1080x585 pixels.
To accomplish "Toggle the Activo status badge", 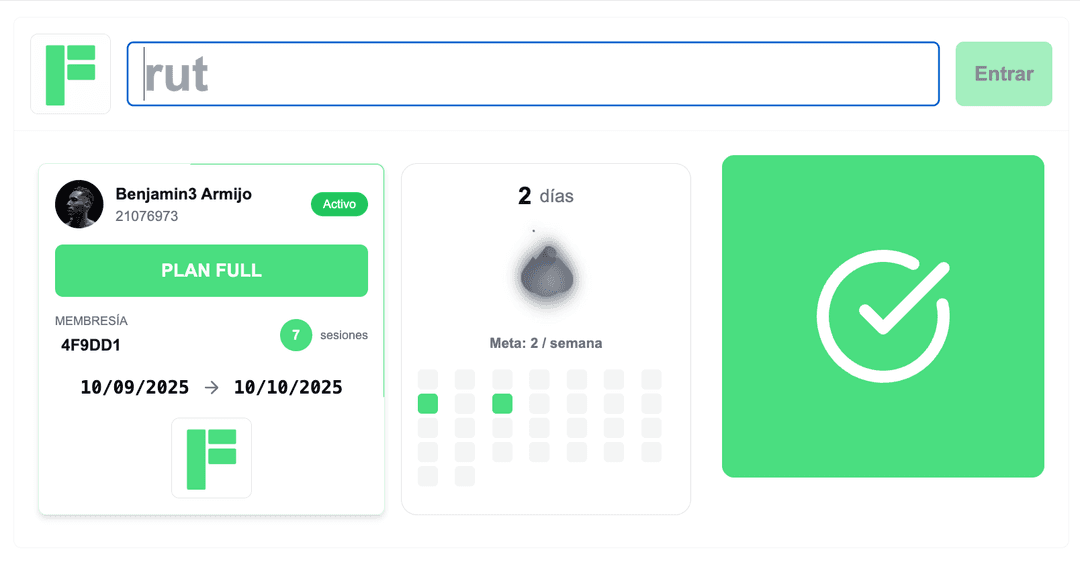I will 339,204.
